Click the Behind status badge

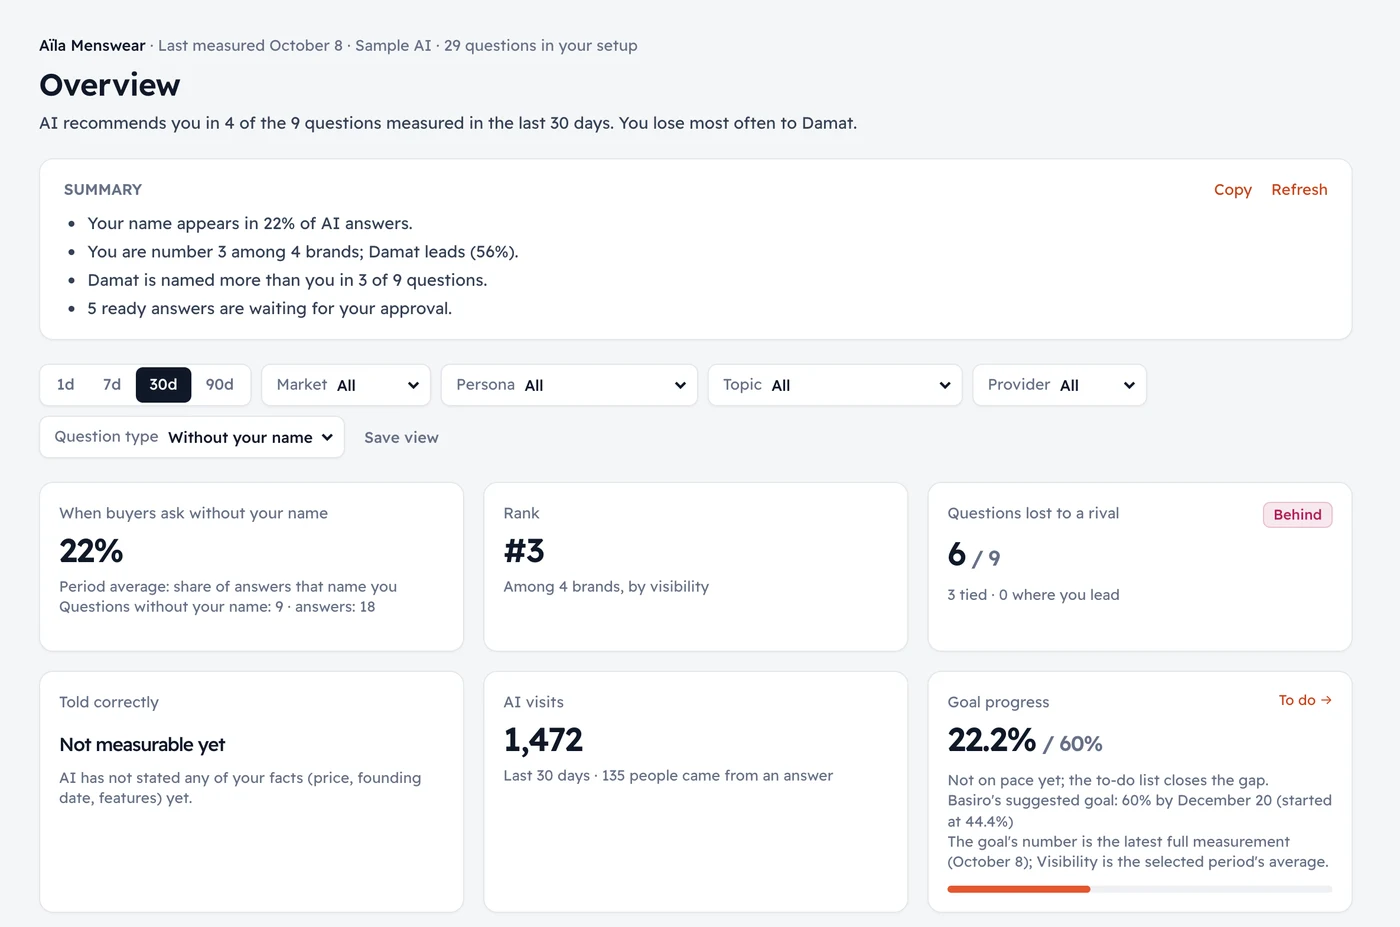(x=1297, y=515)
